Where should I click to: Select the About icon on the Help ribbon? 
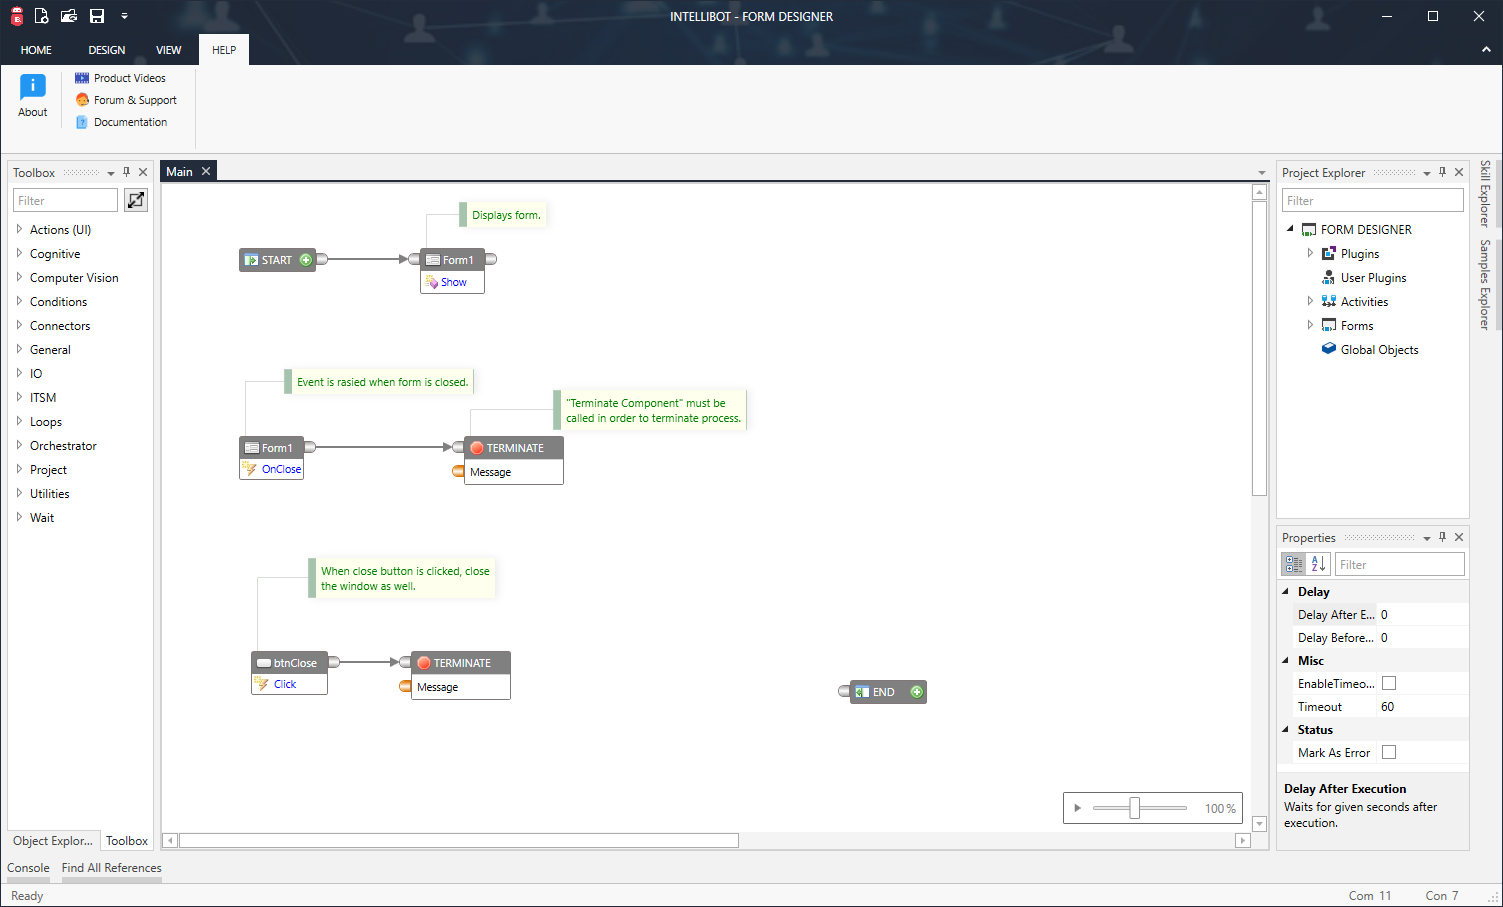[x=32, y=95]
